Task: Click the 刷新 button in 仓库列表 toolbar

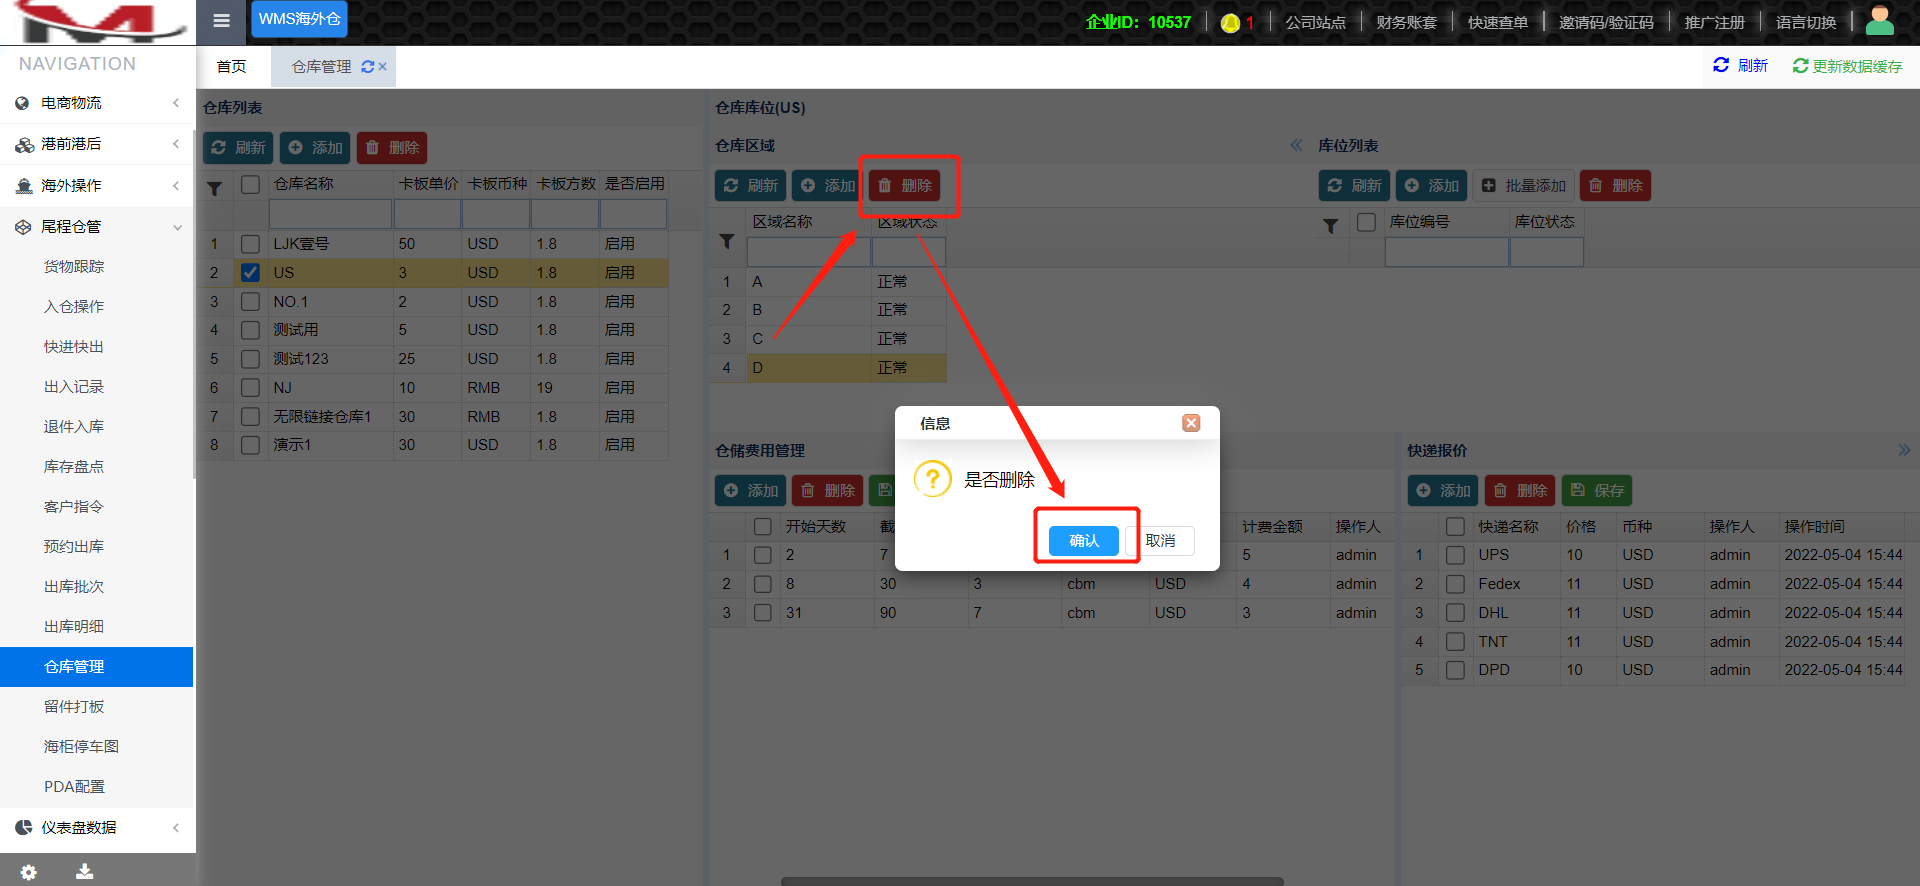Action: pyautogui.click(x=238, y=148)
